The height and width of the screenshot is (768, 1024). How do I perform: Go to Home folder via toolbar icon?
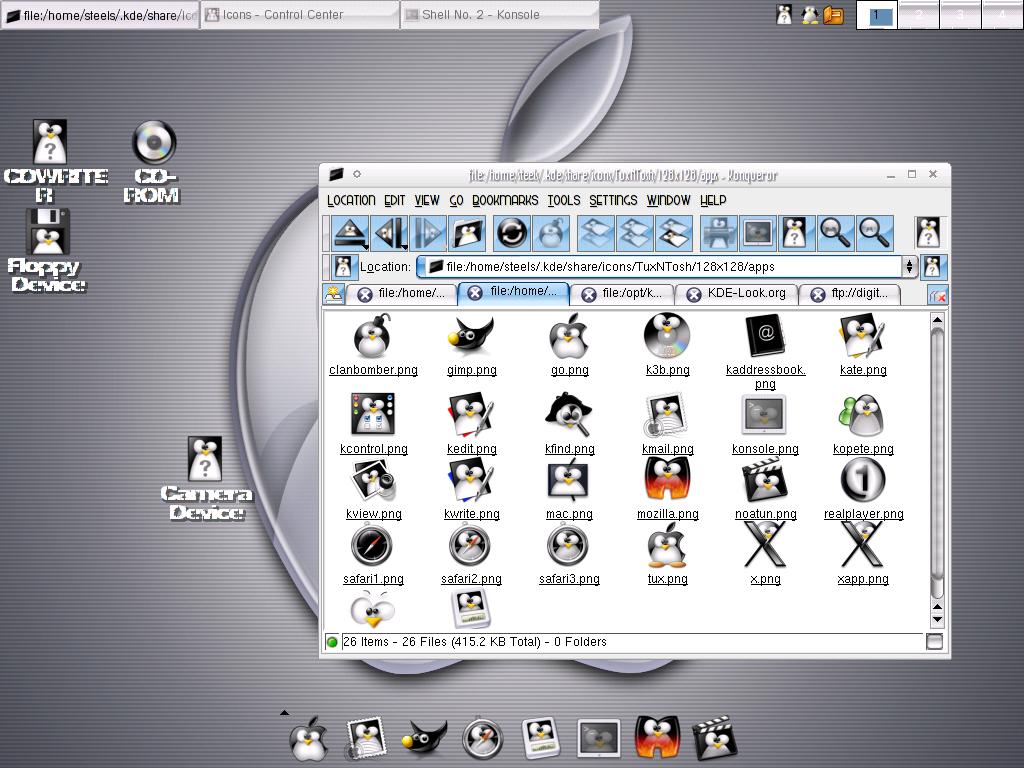tap(467, 232)
